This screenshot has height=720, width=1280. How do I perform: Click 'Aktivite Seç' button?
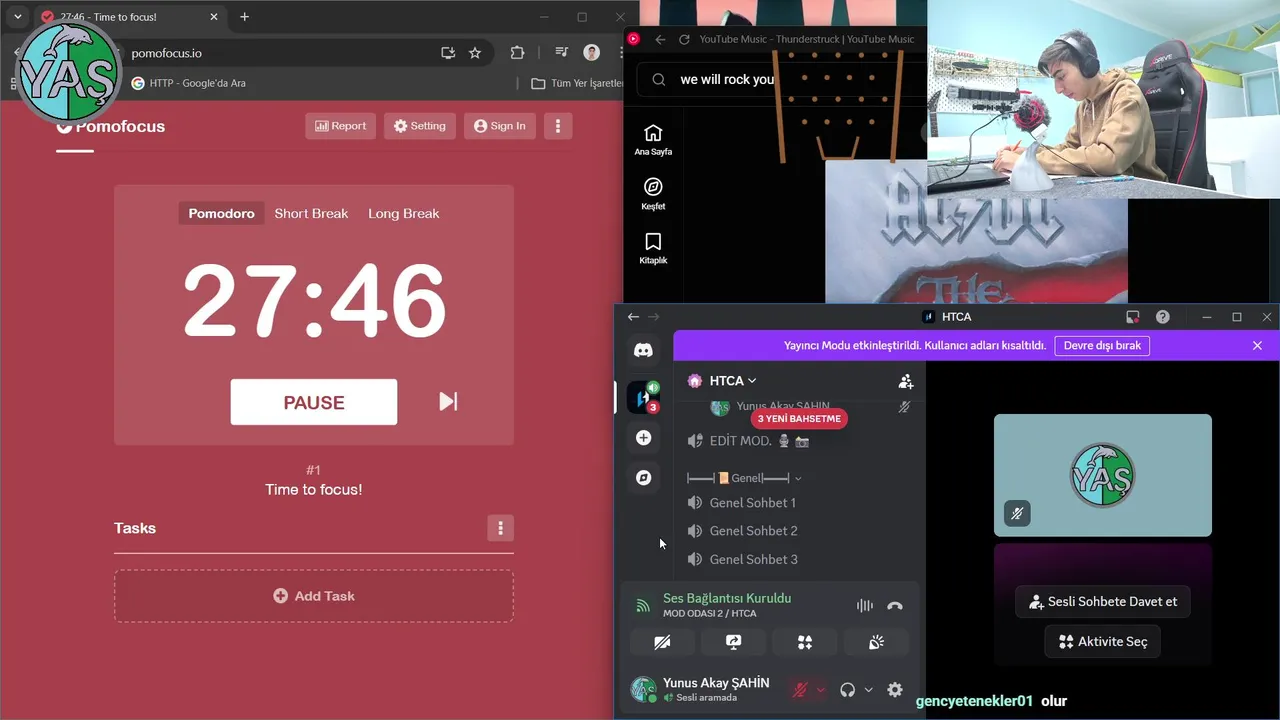click(1103, 642)
